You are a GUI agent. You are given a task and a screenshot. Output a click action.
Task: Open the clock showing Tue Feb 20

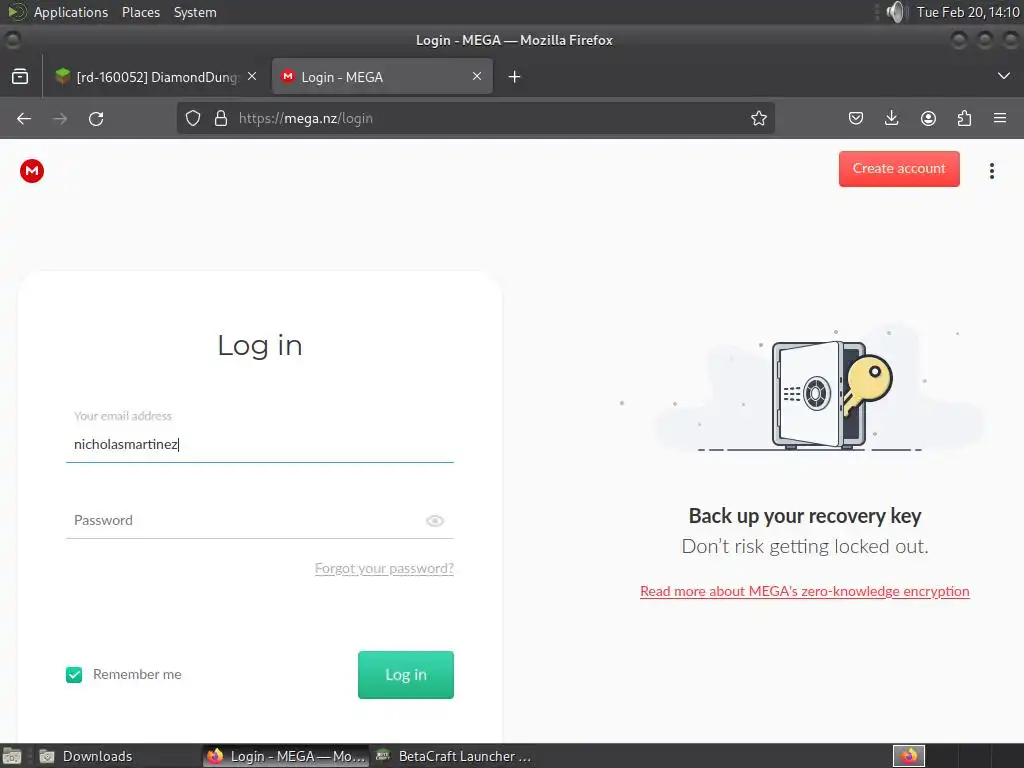pos(967,12)
